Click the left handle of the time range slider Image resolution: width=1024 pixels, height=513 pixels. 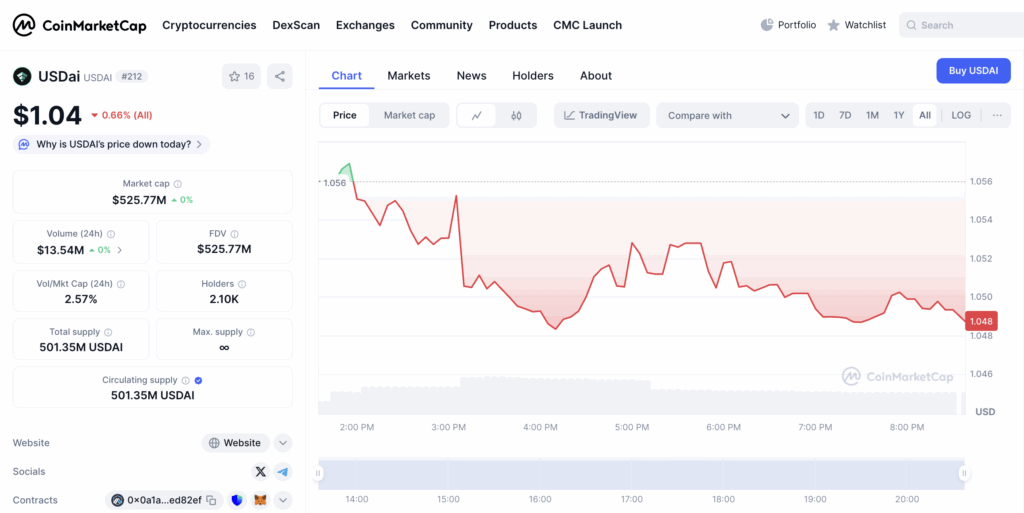pos(319,474)
